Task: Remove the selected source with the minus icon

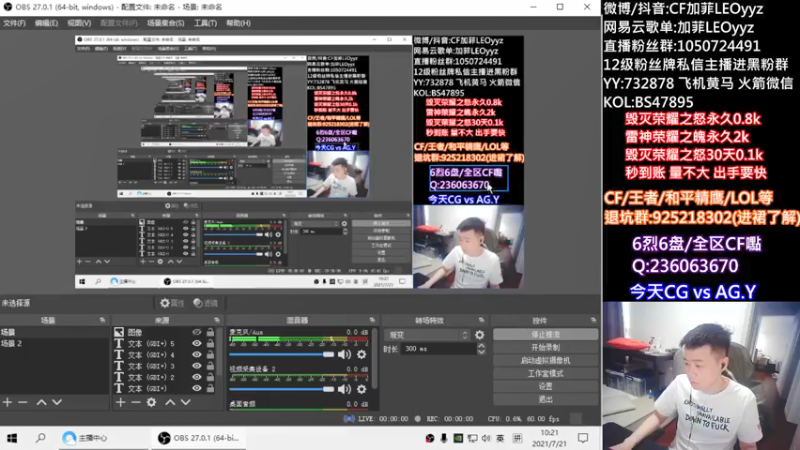Action: [135, 402]
